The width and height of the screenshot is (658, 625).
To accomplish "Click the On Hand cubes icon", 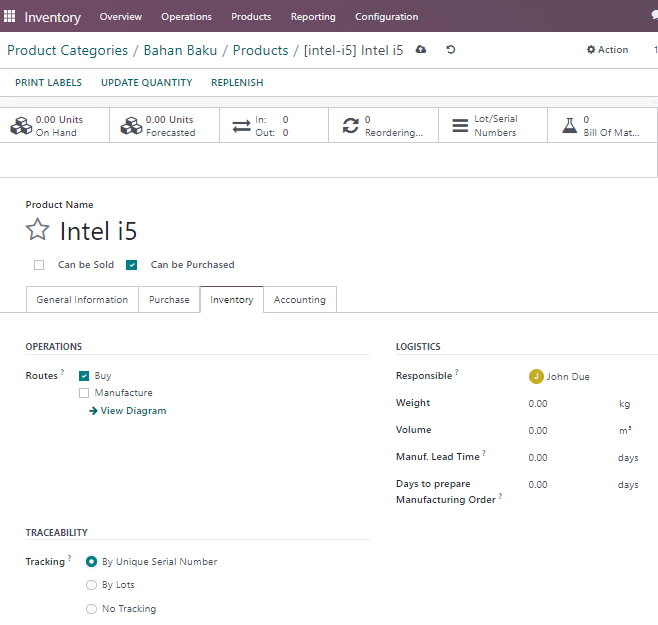I will point(21,126).
